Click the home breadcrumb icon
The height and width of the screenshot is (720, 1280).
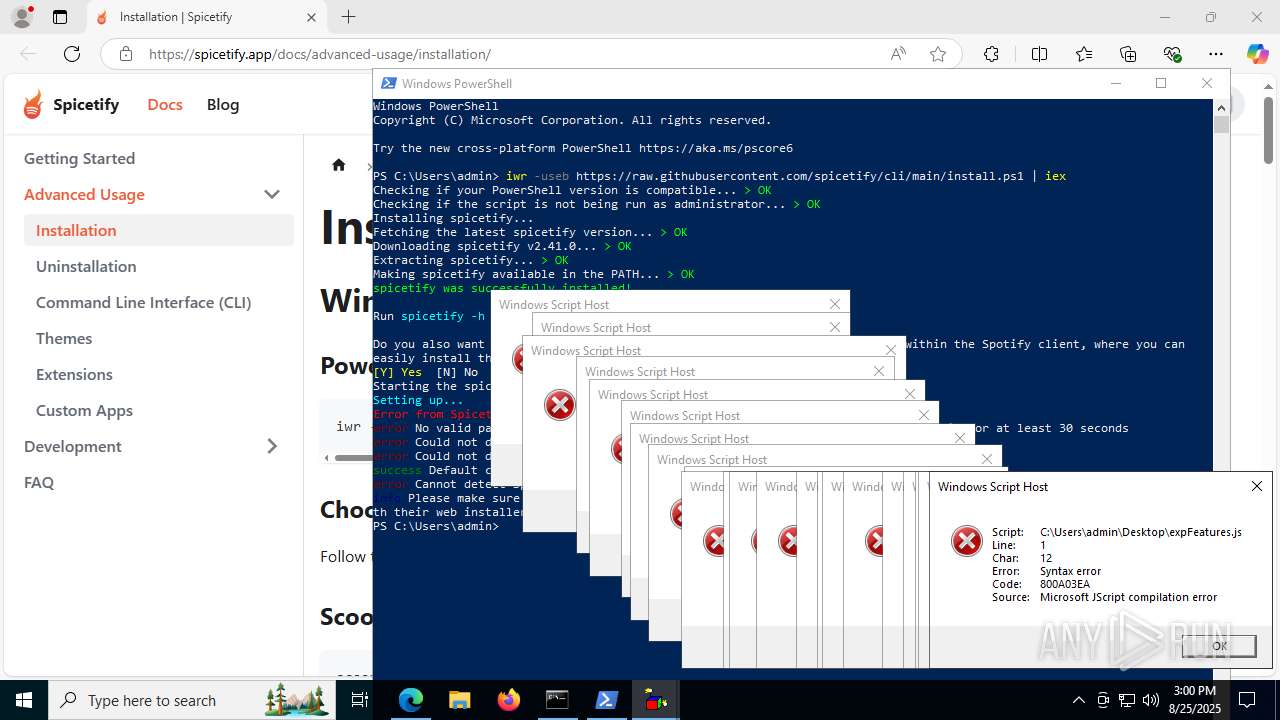click(x=339, y=165)
